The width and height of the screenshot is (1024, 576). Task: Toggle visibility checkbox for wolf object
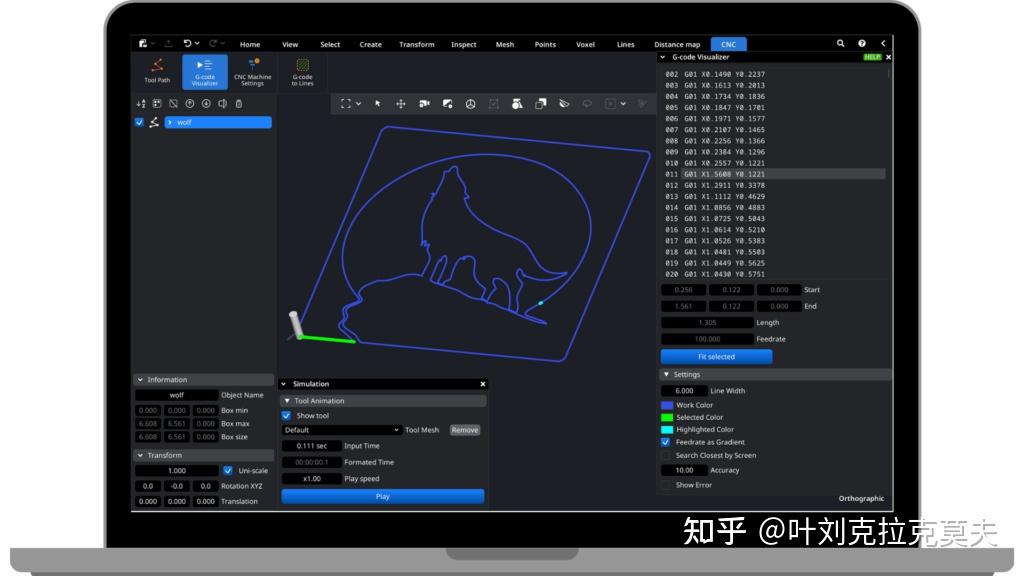[x=139, y=122]
